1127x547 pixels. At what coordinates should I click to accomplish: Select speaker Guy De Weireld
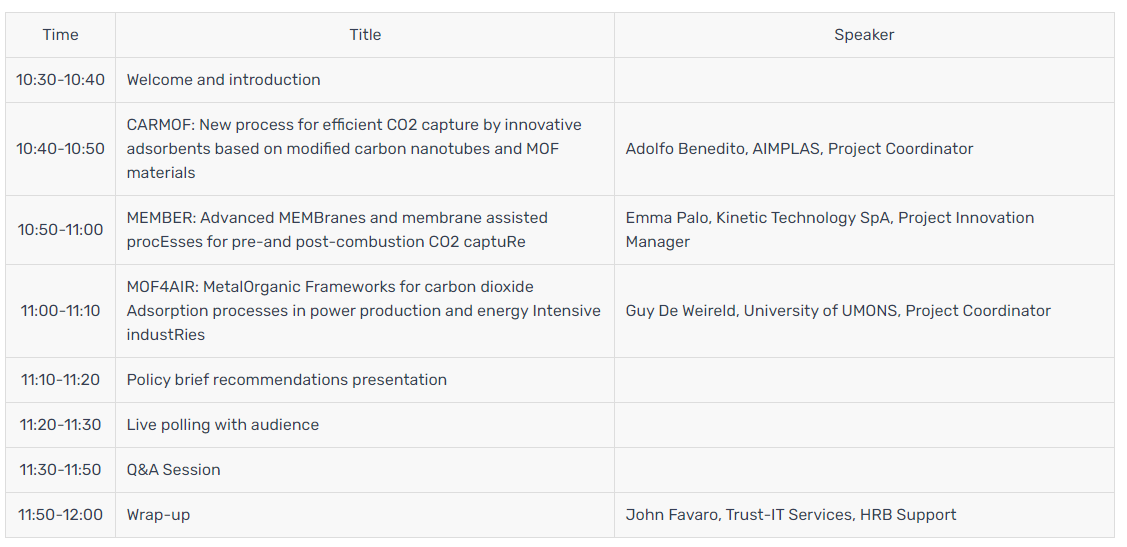(x=838, y=311)
